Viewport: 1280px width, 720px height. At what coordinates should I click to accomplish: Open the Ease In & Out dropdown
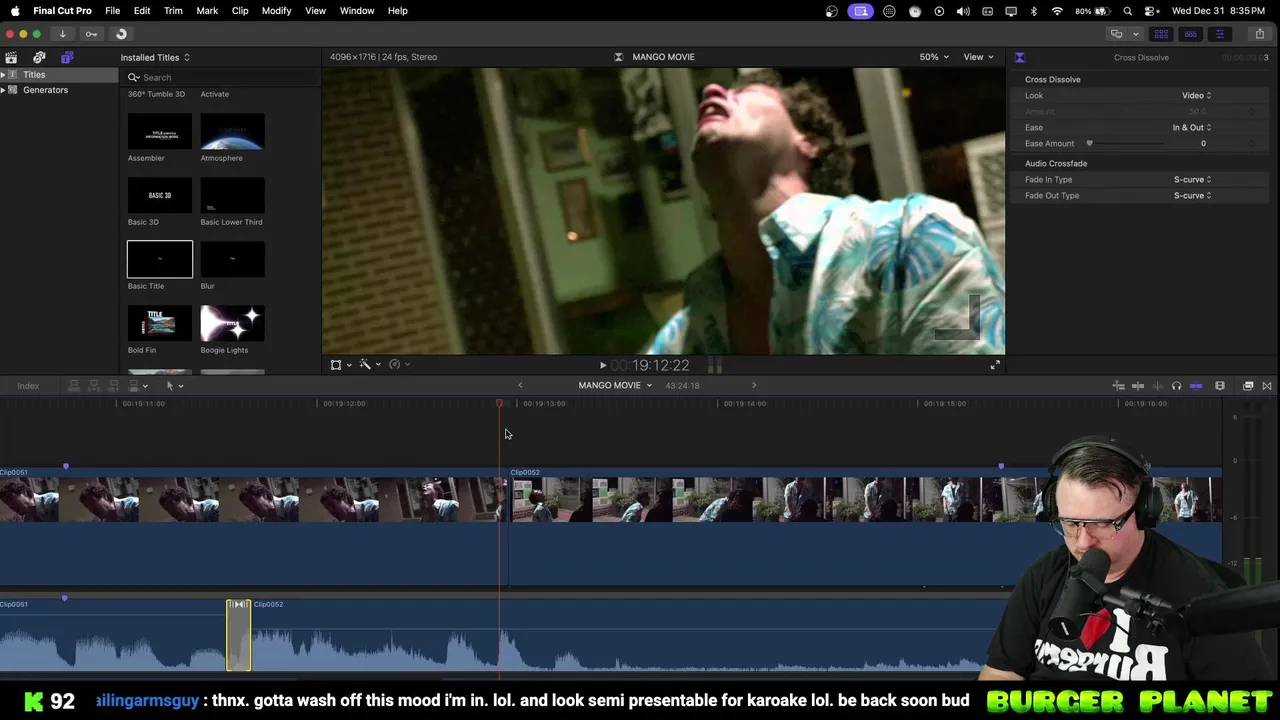[x=1192, y=128]
